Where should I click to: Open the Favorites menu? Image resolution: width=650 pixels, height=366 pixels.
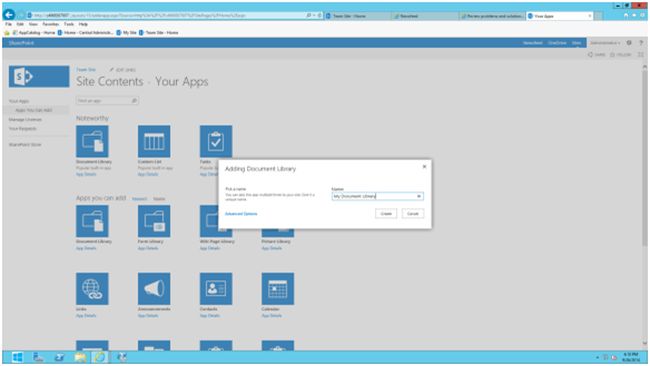pos(51,24)
